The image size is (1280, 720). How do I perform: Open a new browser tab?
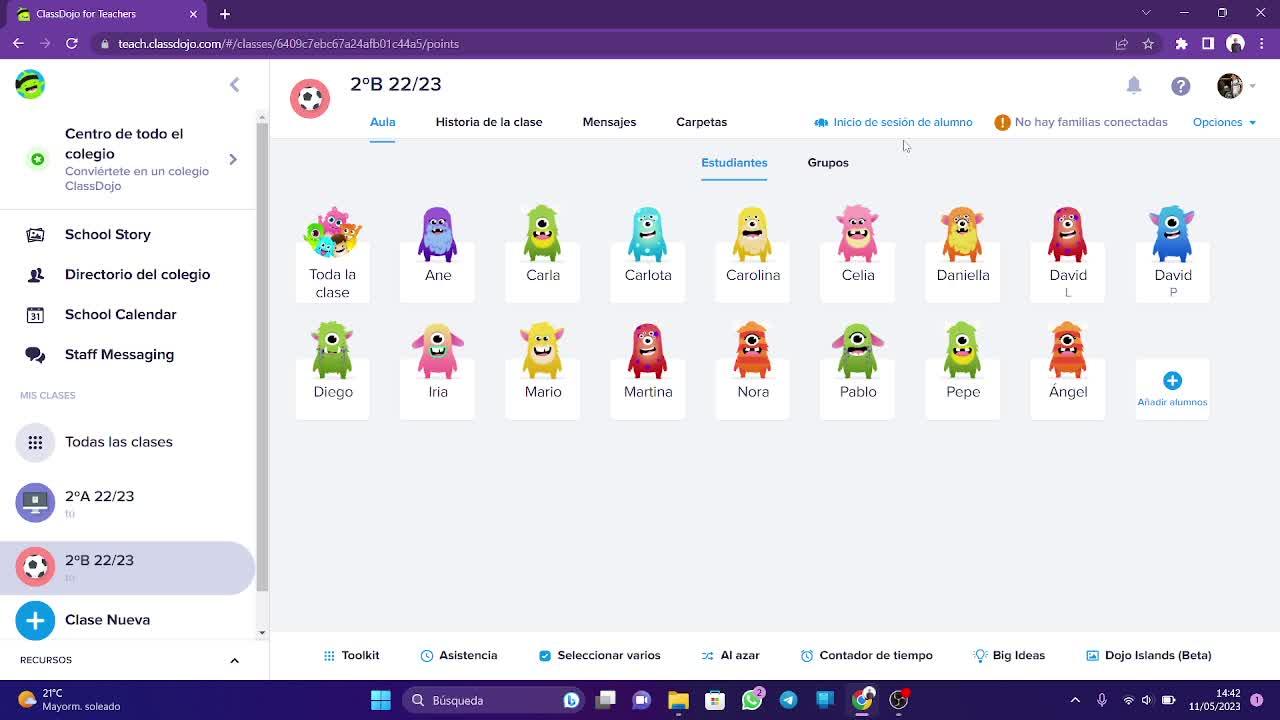225,14
